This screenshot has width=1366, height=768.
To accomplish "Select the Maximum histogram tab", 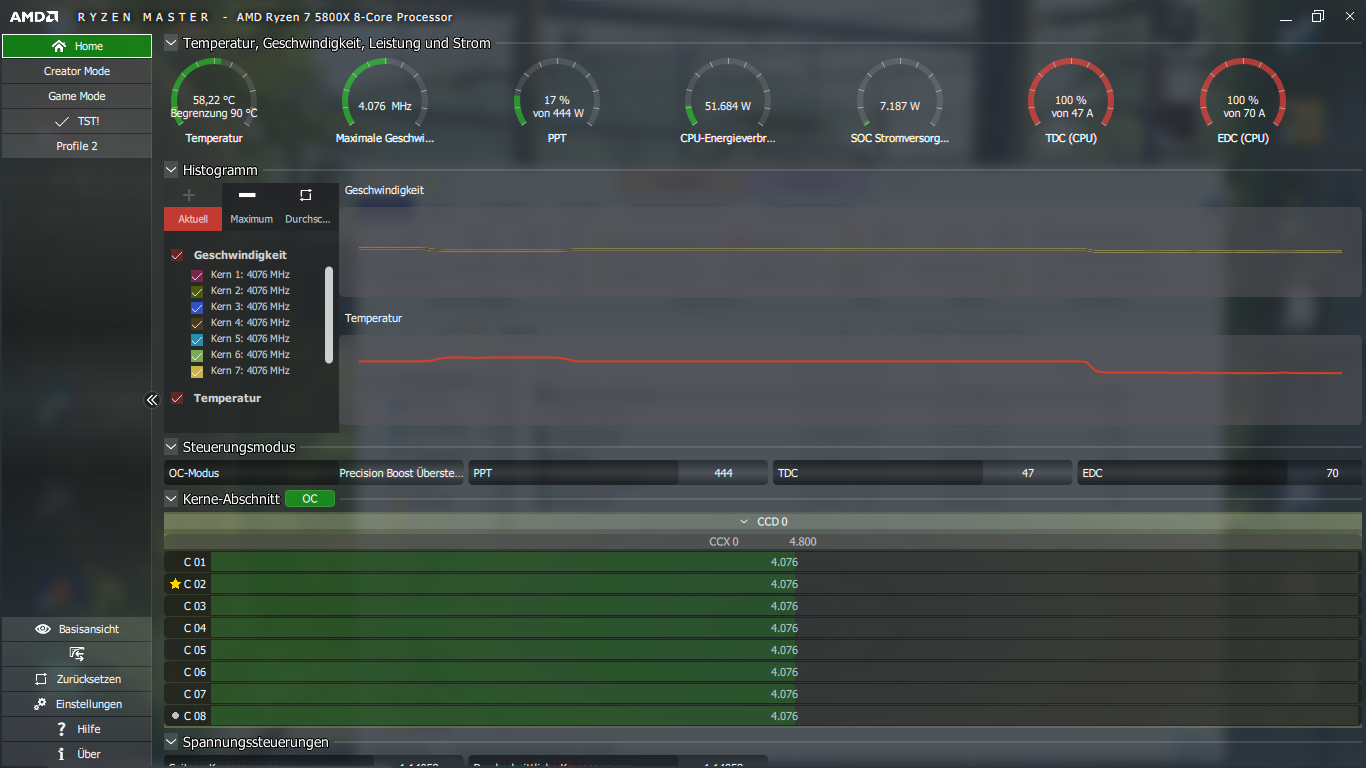I will tap(251, 219).
